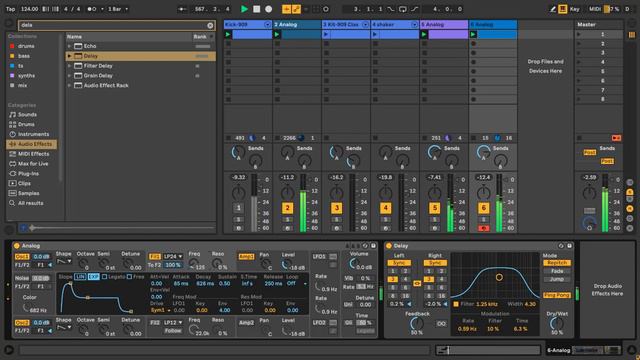Click the Delay Dry/Wet knob
The width and height of the screenshot is (640, 360).
pyautogui.click(x=556, y=323)
